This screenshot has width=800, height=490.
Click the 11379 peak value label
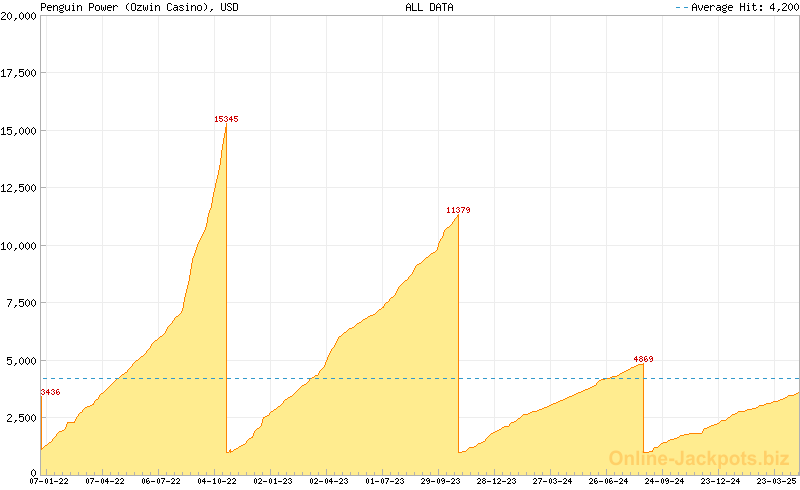458,210
